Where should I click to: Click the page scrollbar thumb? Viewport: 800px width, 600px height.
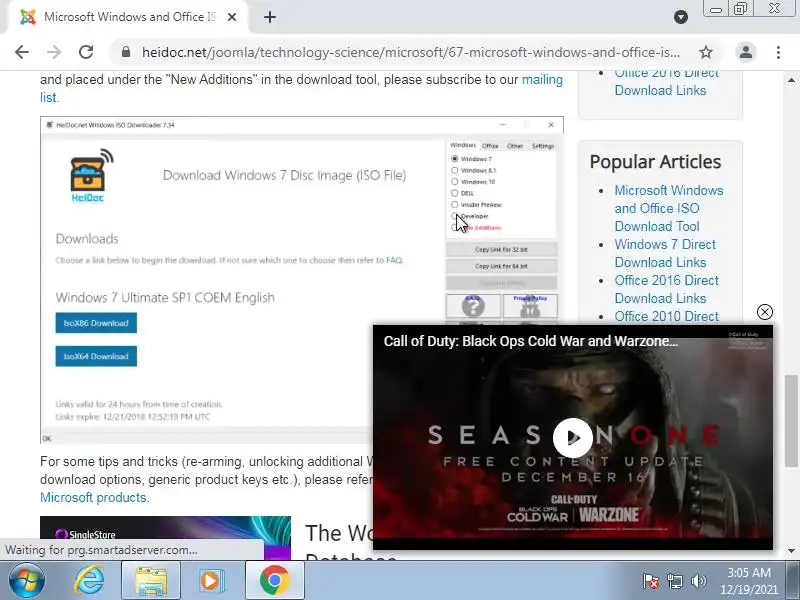tap(791, 421)
